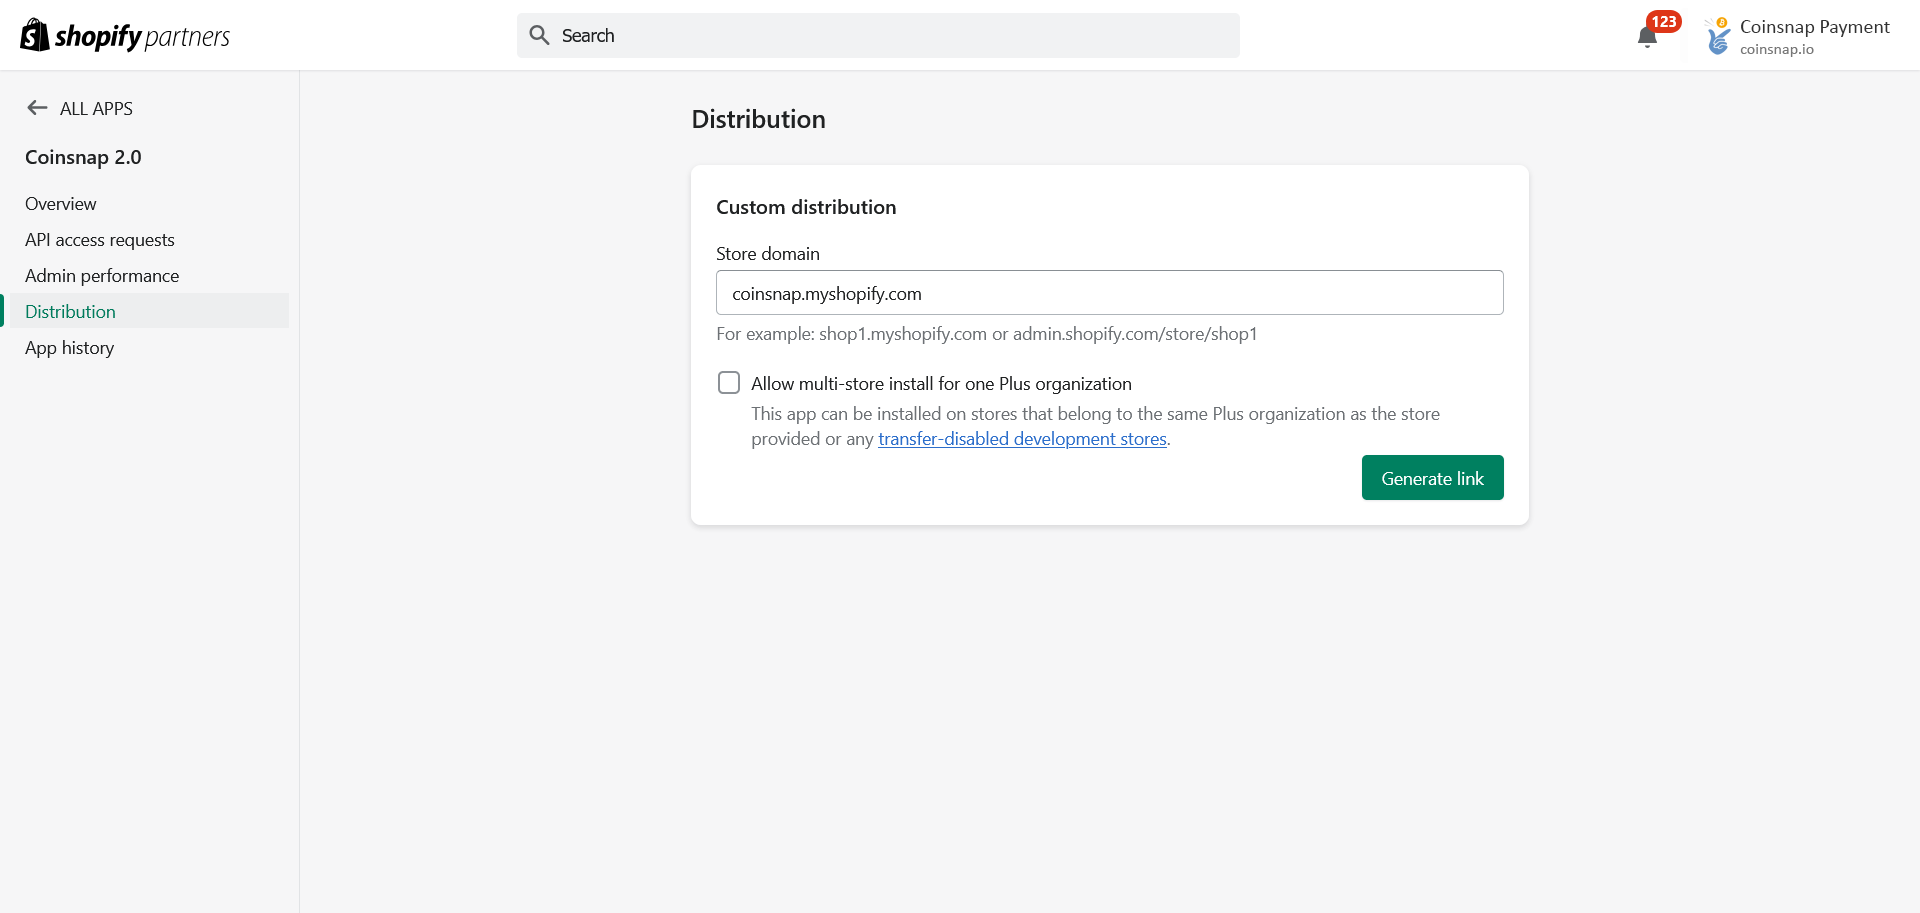Click the Store domain text field
1920x913 pixels.
click(1109, 293)
